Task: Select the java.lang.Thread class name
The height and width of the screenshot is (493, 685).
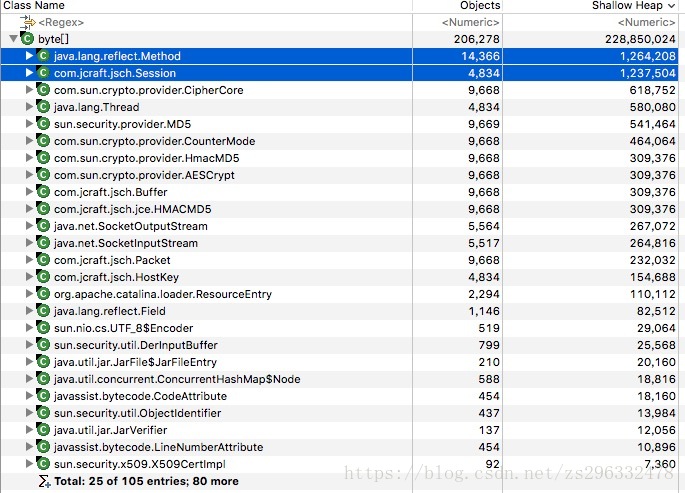Action: (97, 107)
